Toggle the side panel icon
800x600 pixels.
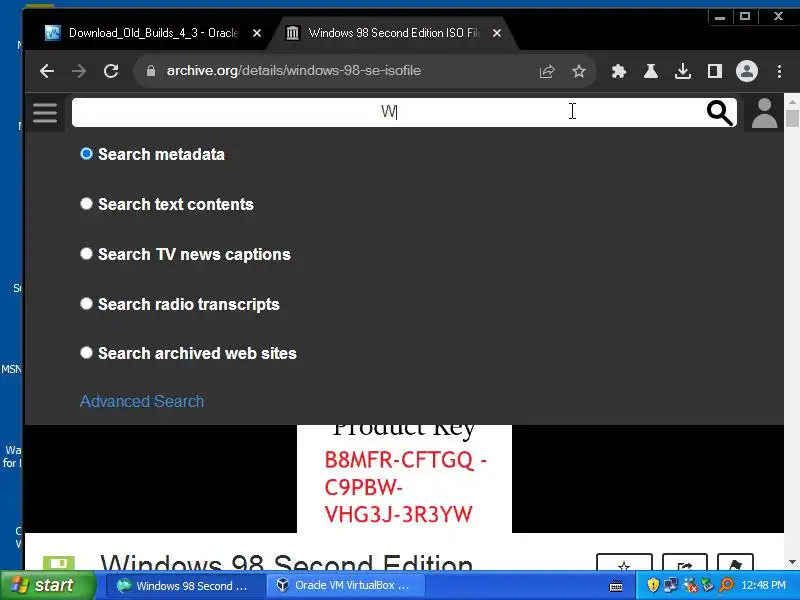click(x=715, y=71)
